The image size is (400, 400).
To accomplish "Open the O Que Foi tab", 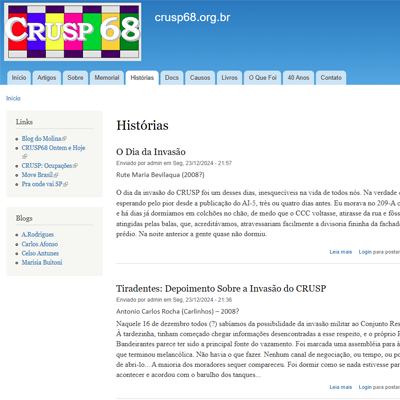I will [263, 78].
